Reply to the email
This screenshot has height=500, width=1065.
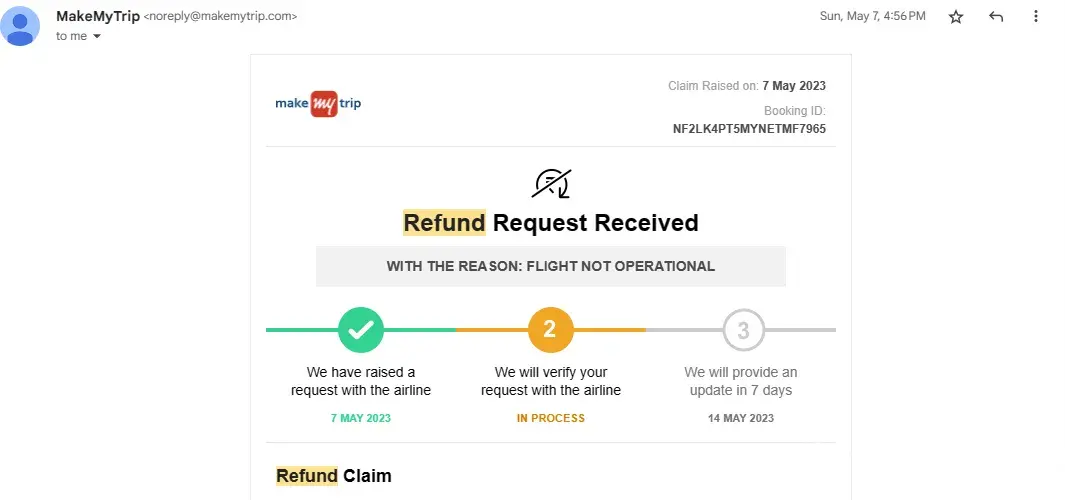click(996, 17)
